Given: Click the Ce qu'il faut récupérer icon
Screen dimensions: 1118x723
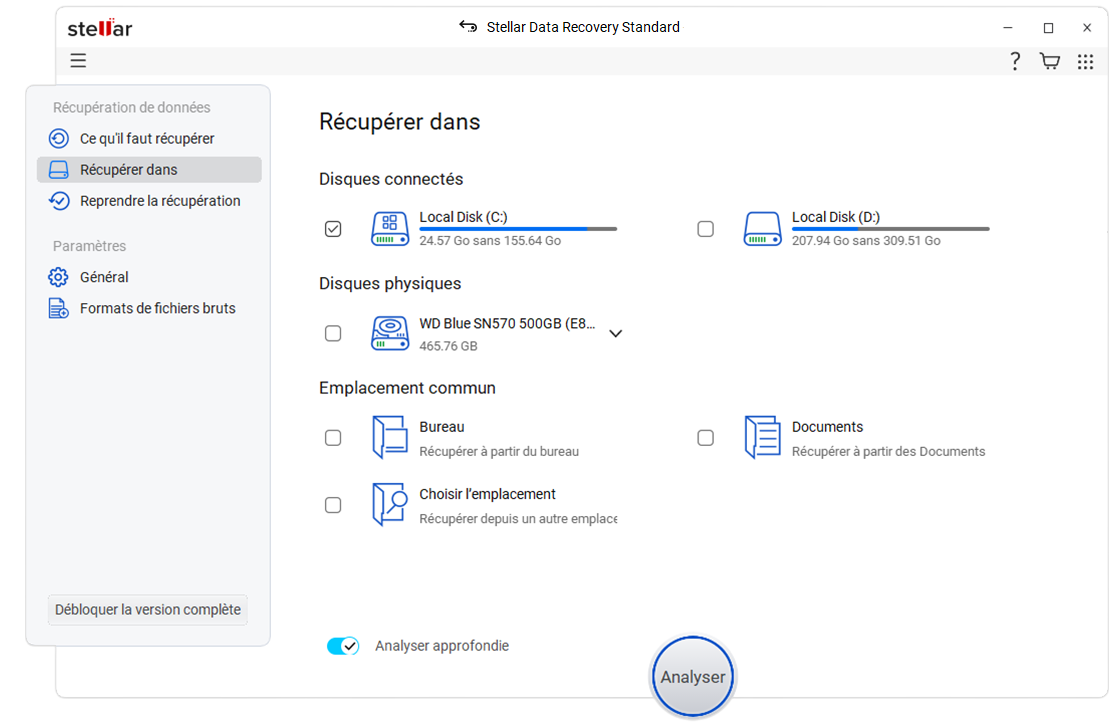Looking at the screenshot, I should click(58, 138).
